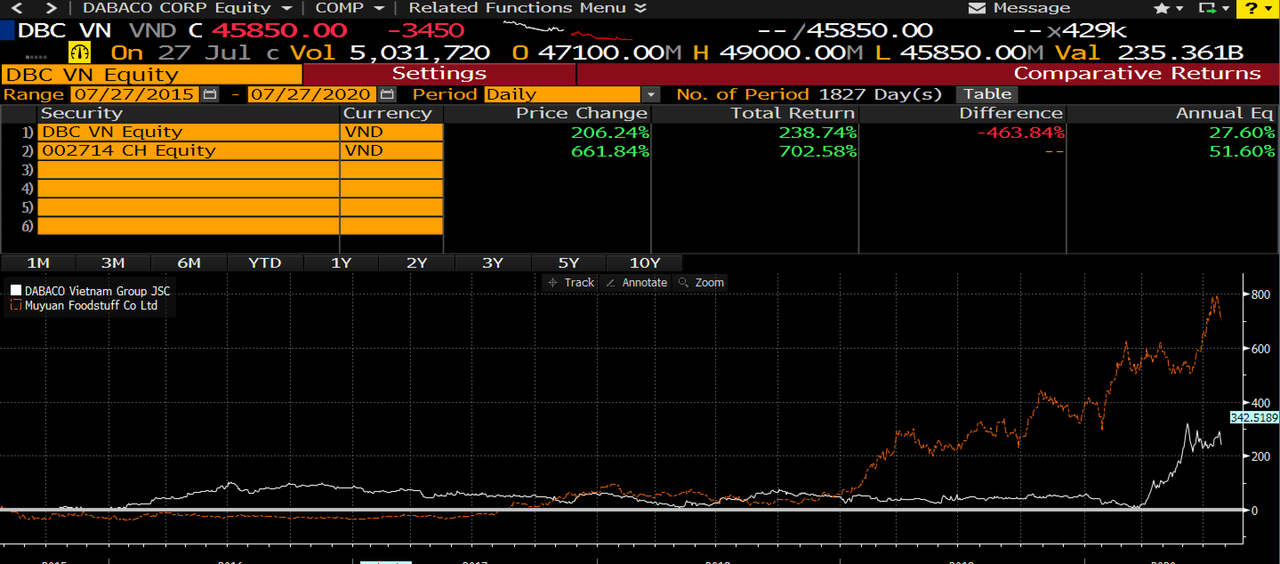Screen dimensions: 1280x564
Task: Click the Annotate pencil tool
Action: pyautogui.click(x=636, y=283)
